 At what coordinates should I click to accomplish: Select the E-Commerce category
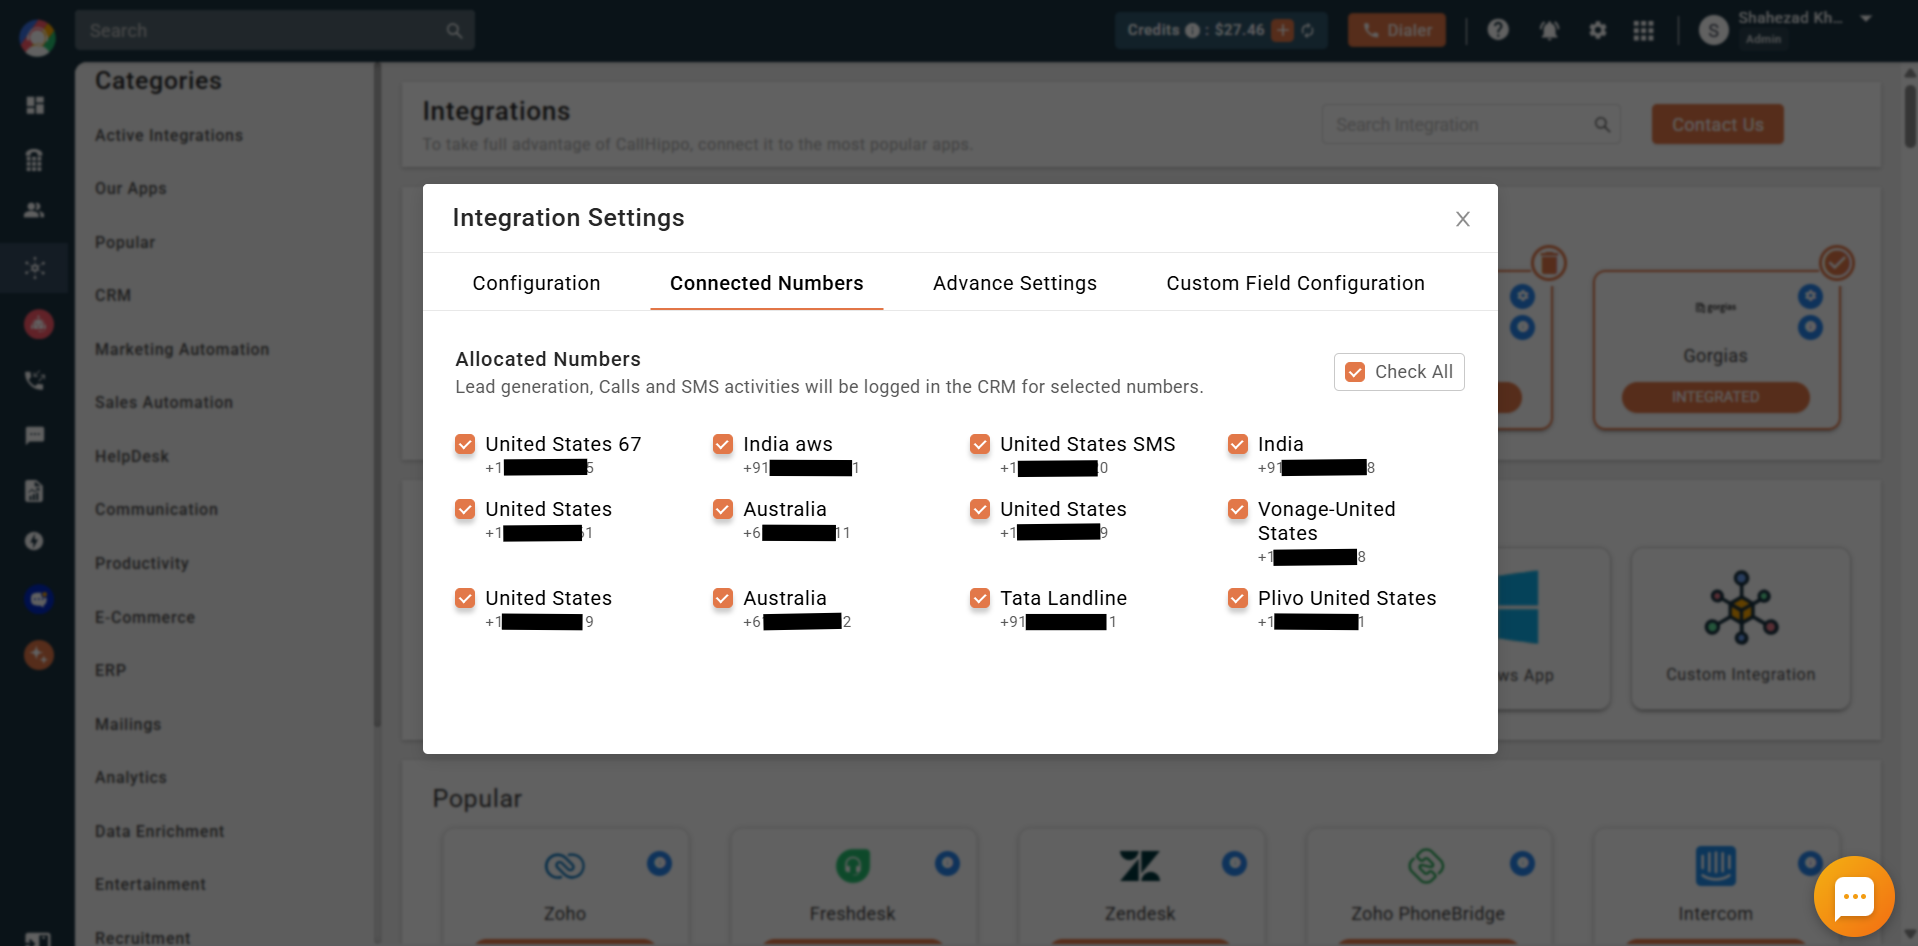[145, 617]
